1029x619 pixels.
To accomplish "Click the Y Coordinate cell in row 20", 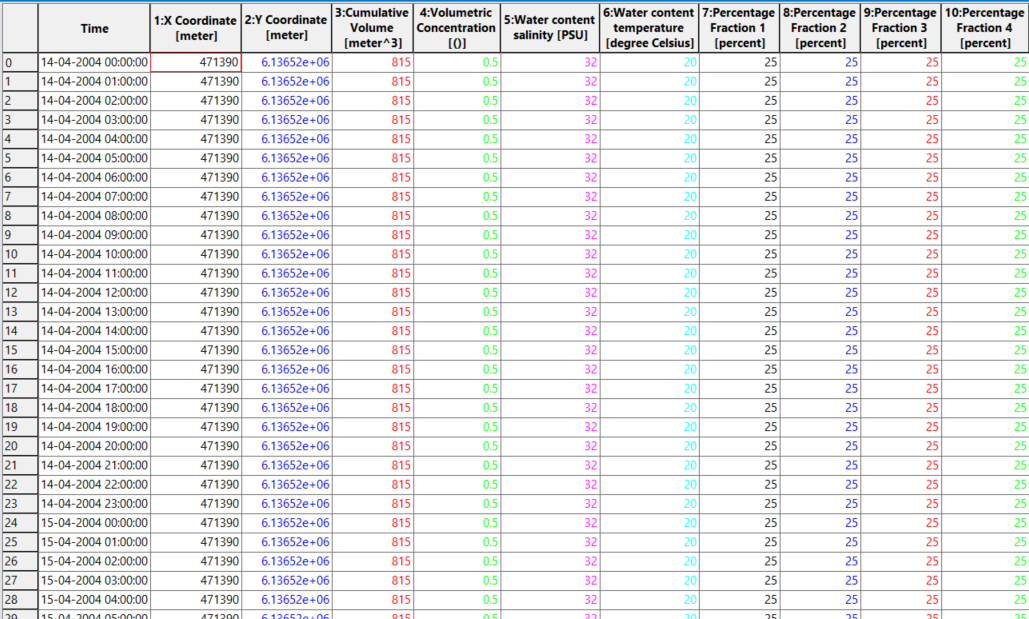I will 287,446.
